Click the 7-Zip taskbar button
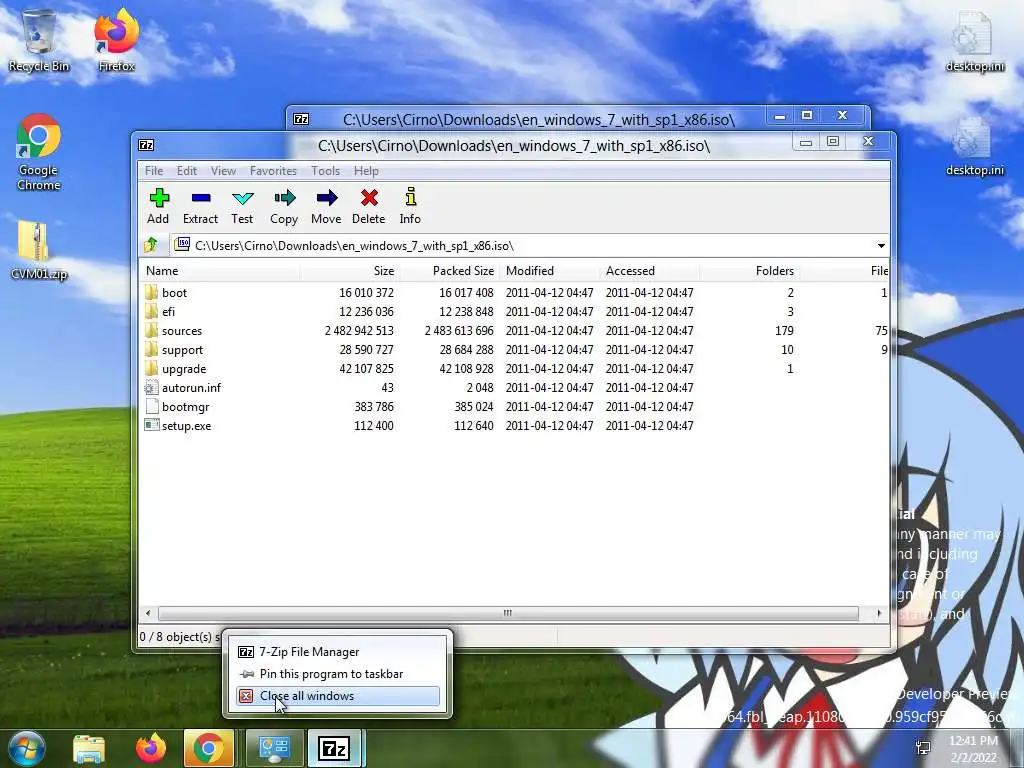The width and height of the screenshot is (1024, 768). tap(335, 748)
